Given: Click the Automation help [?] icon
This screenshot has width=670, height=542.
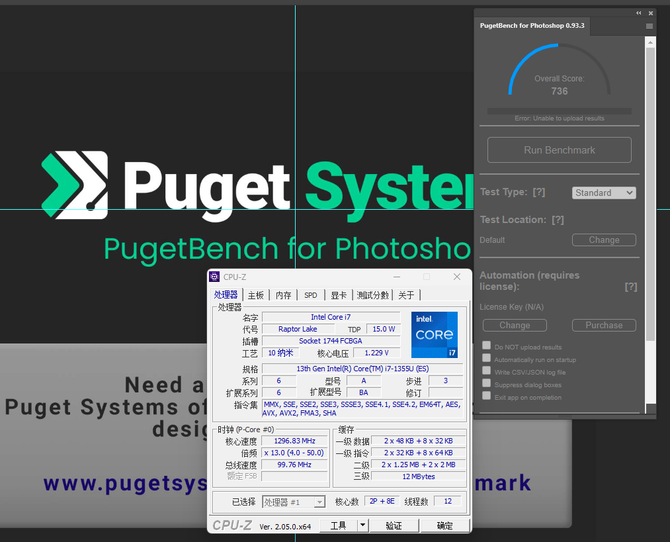Looking at the screenshot, I should [x=631, y=286].
